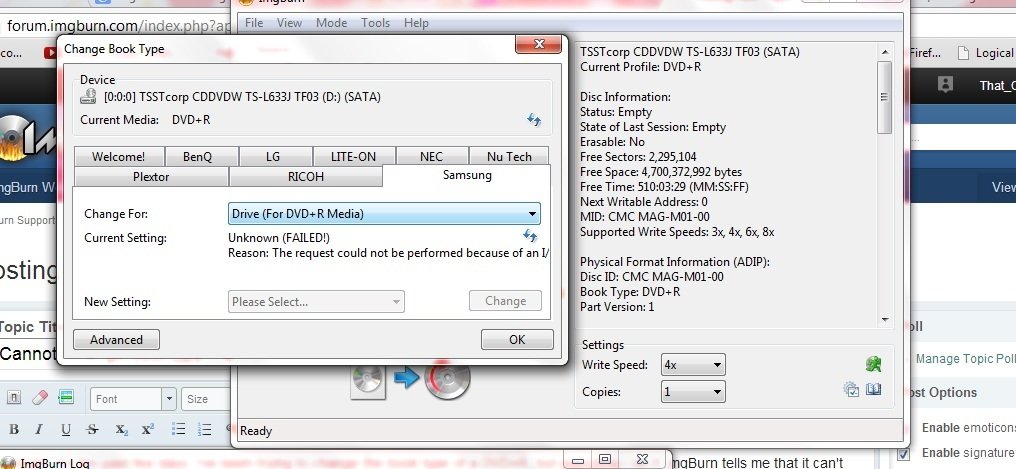
Task: Click the drive icon beside TSSTcorp device
Action: 88,97
